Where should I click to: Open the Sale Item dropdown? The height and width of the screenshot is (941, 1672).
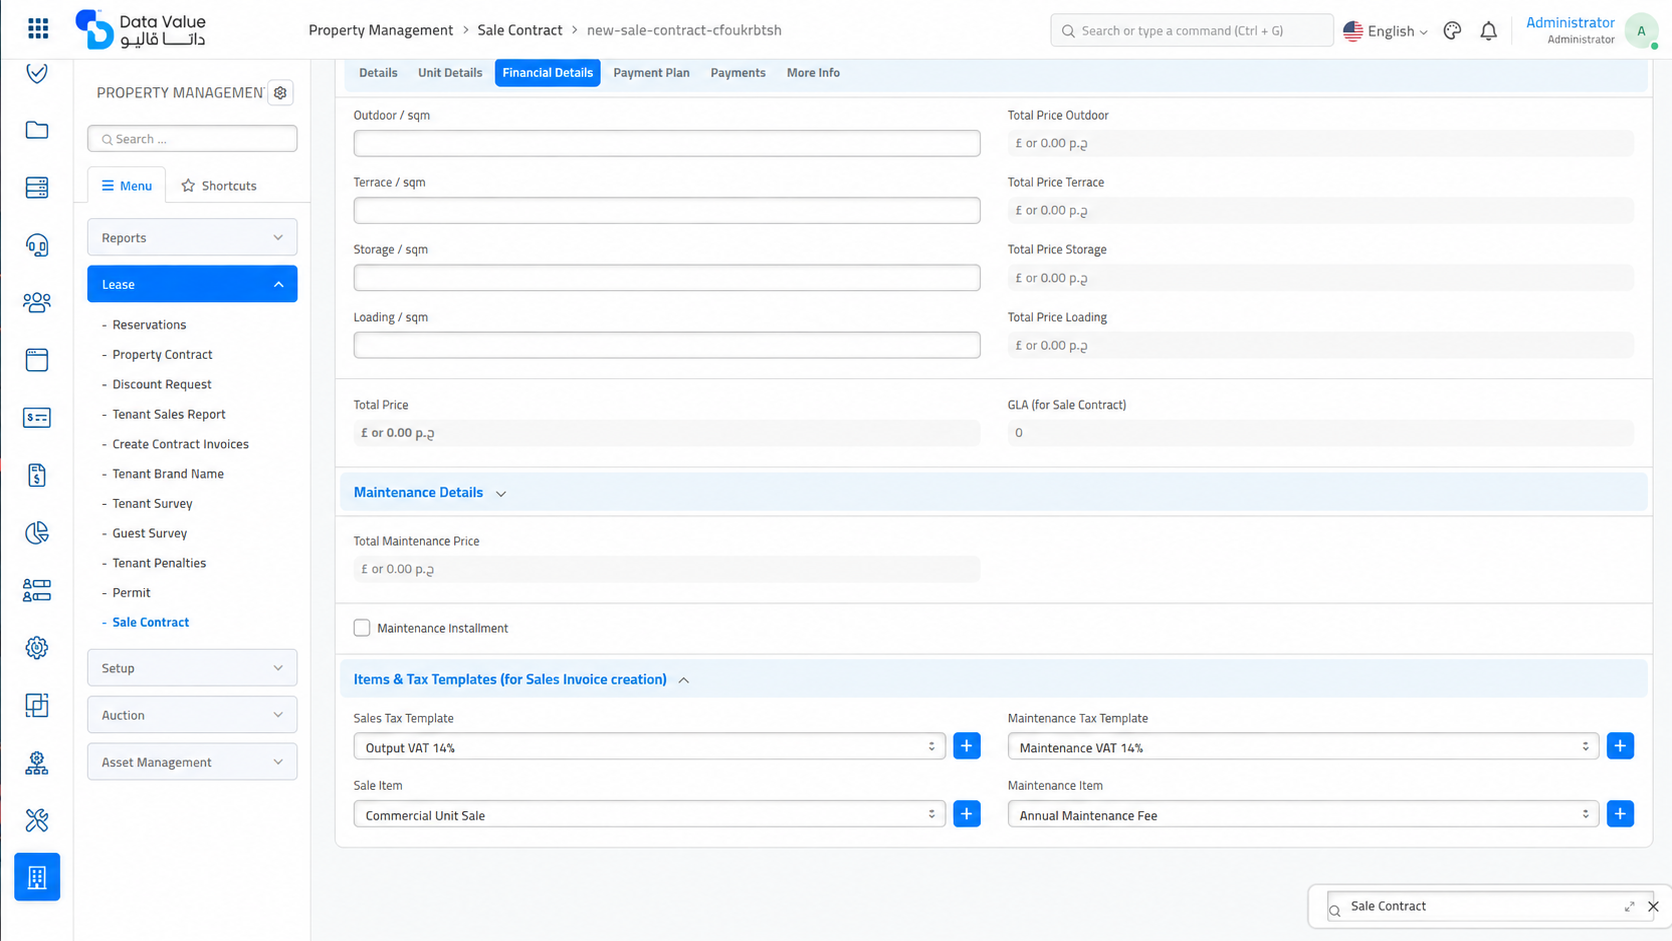pyautogui.click(x=649, y=815)
